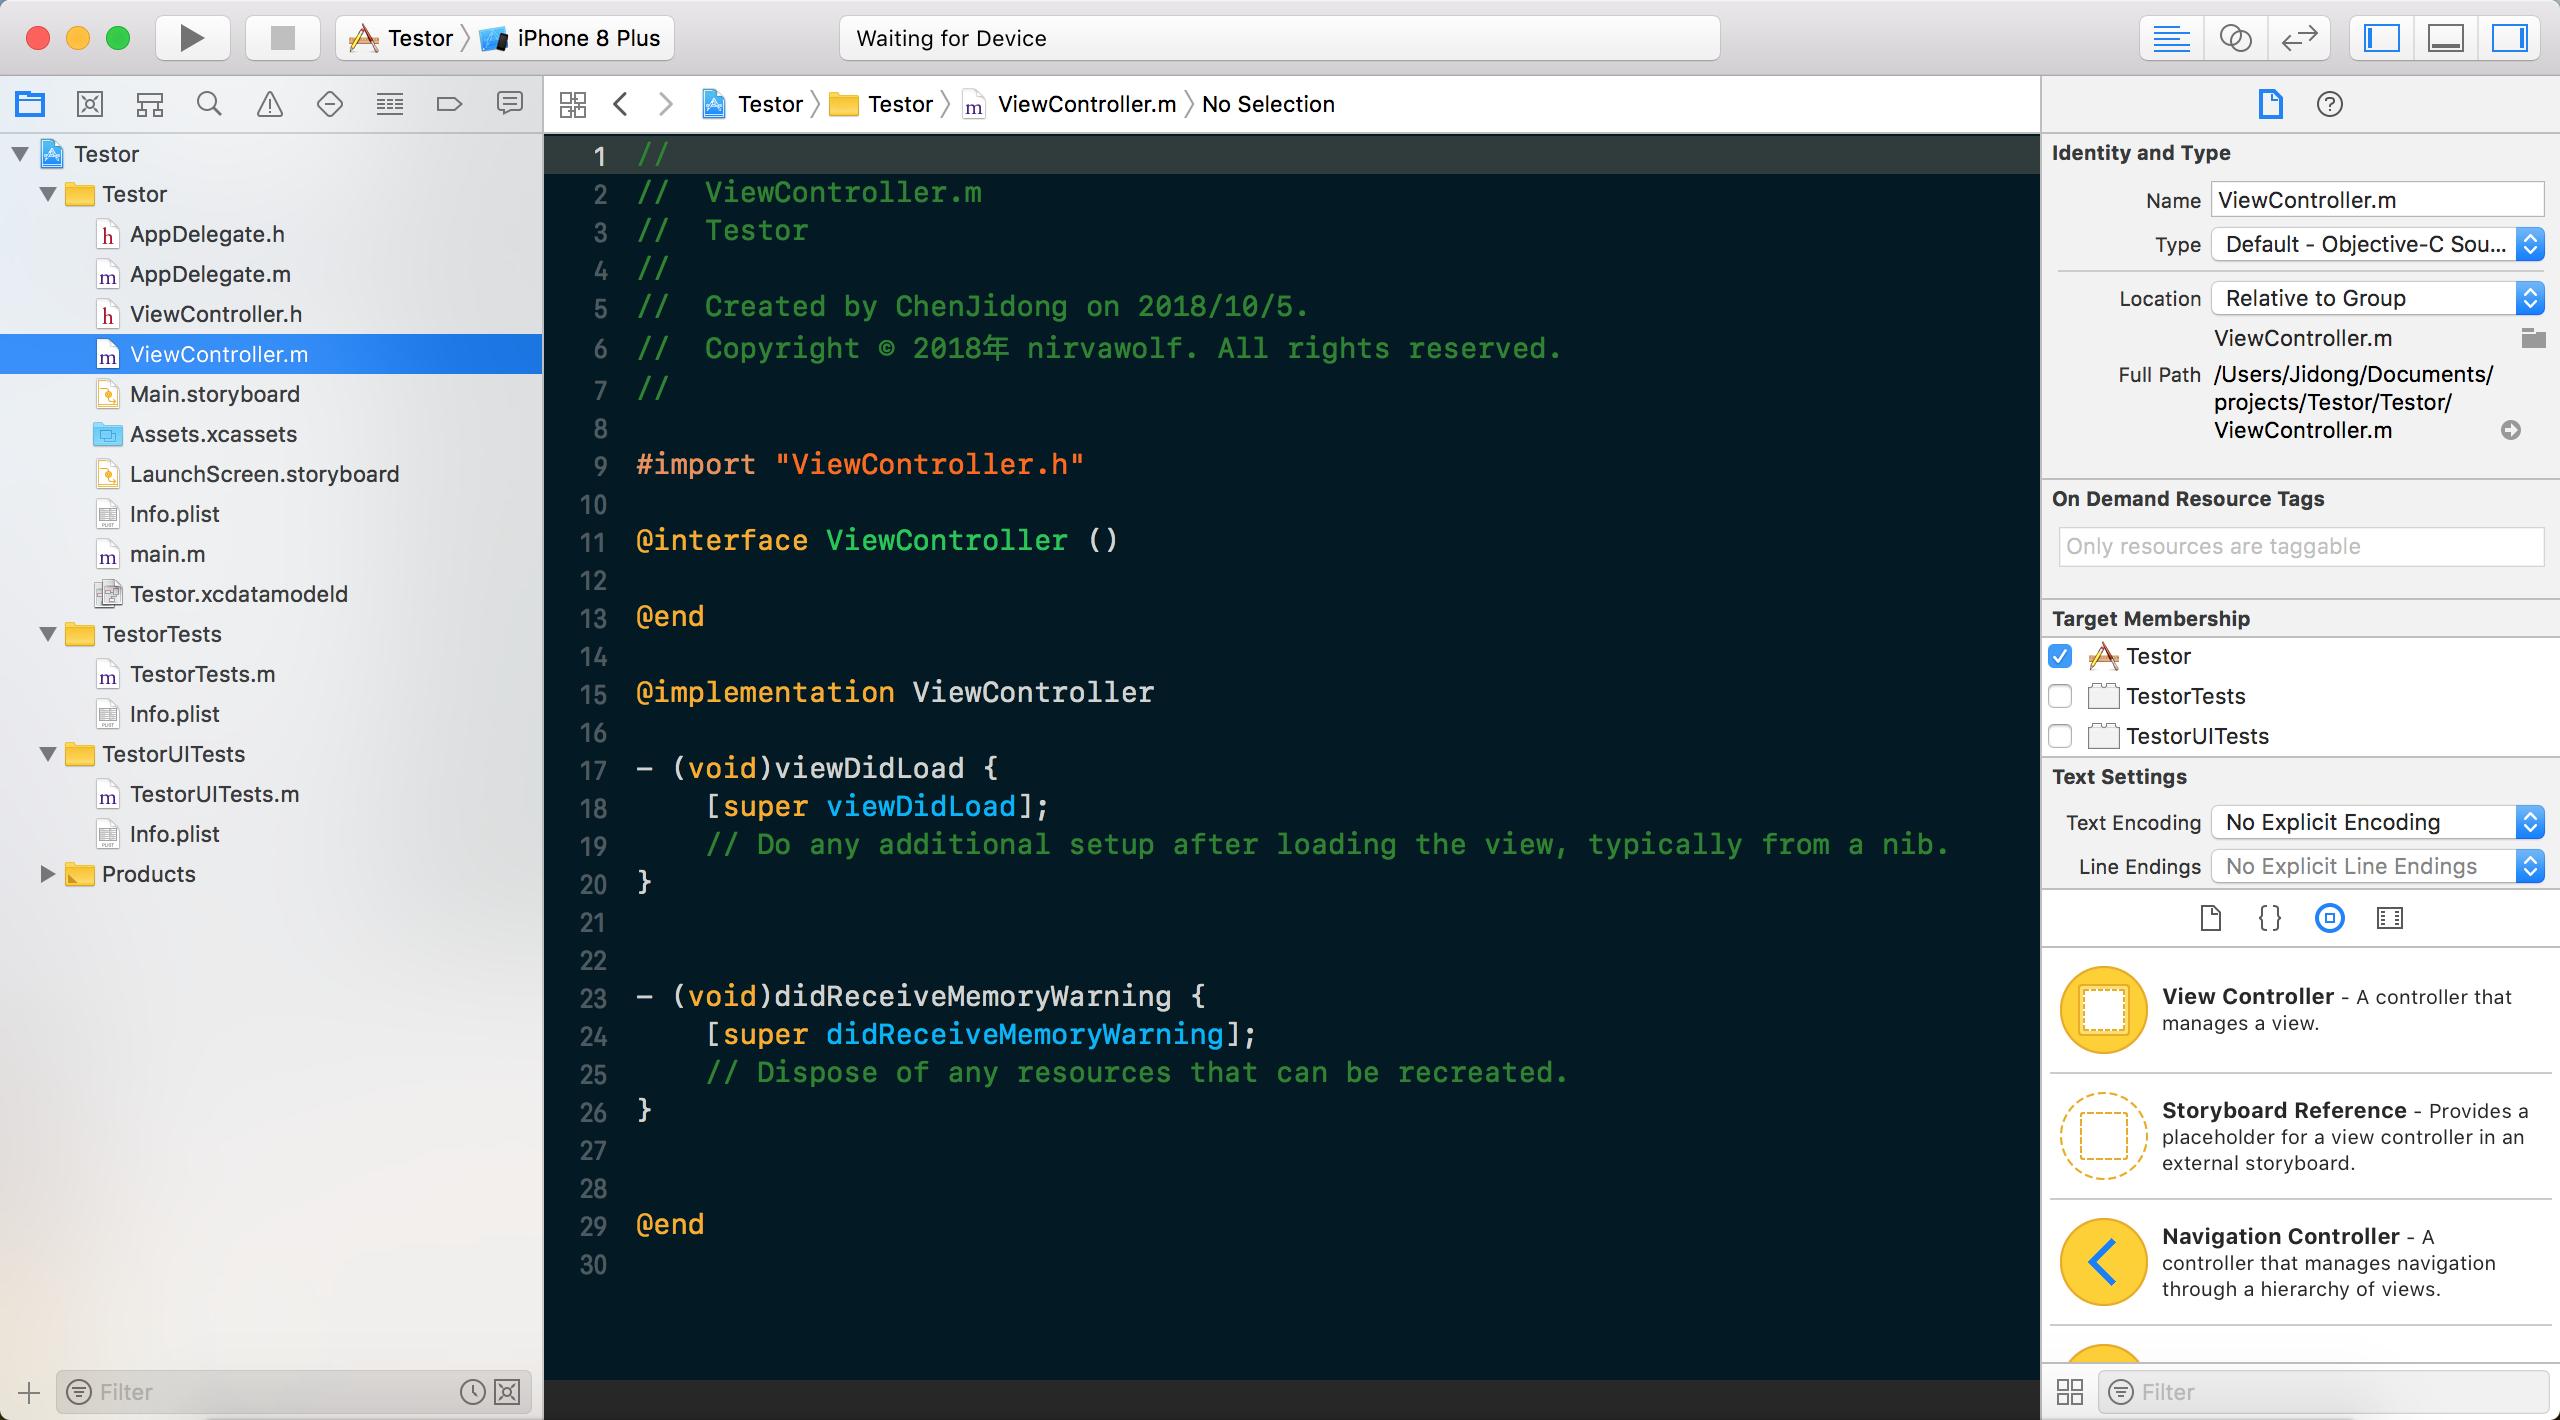This screenshot has height=1420, width=2560.
Task: Open the Quick Help inspector
Action: [x=2329, y=104]
